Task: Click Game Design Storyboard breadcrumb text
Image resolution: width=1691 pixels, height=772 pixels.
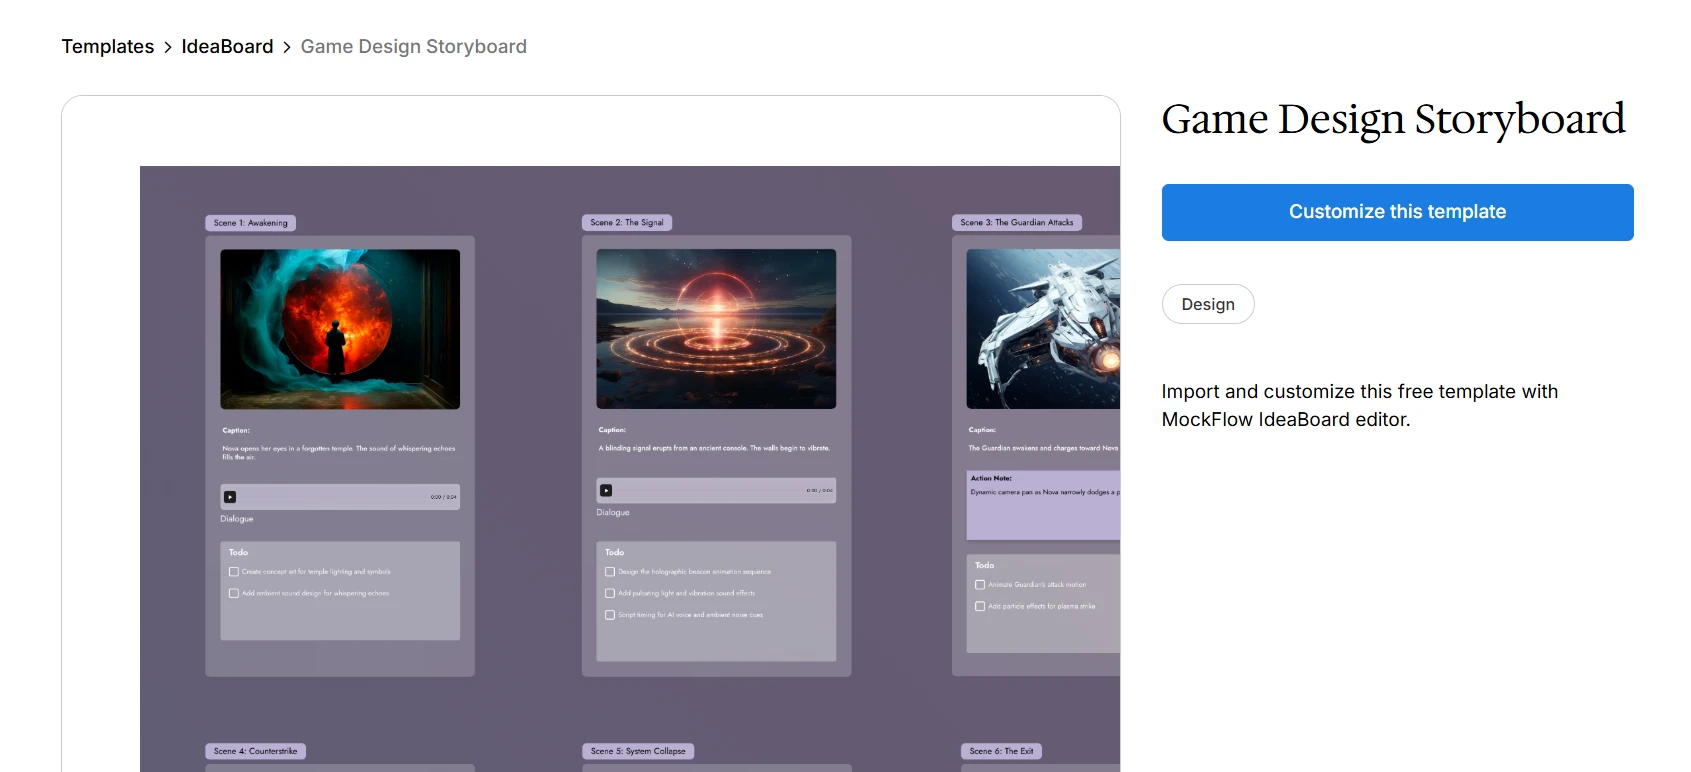Action: click(414, 47)
